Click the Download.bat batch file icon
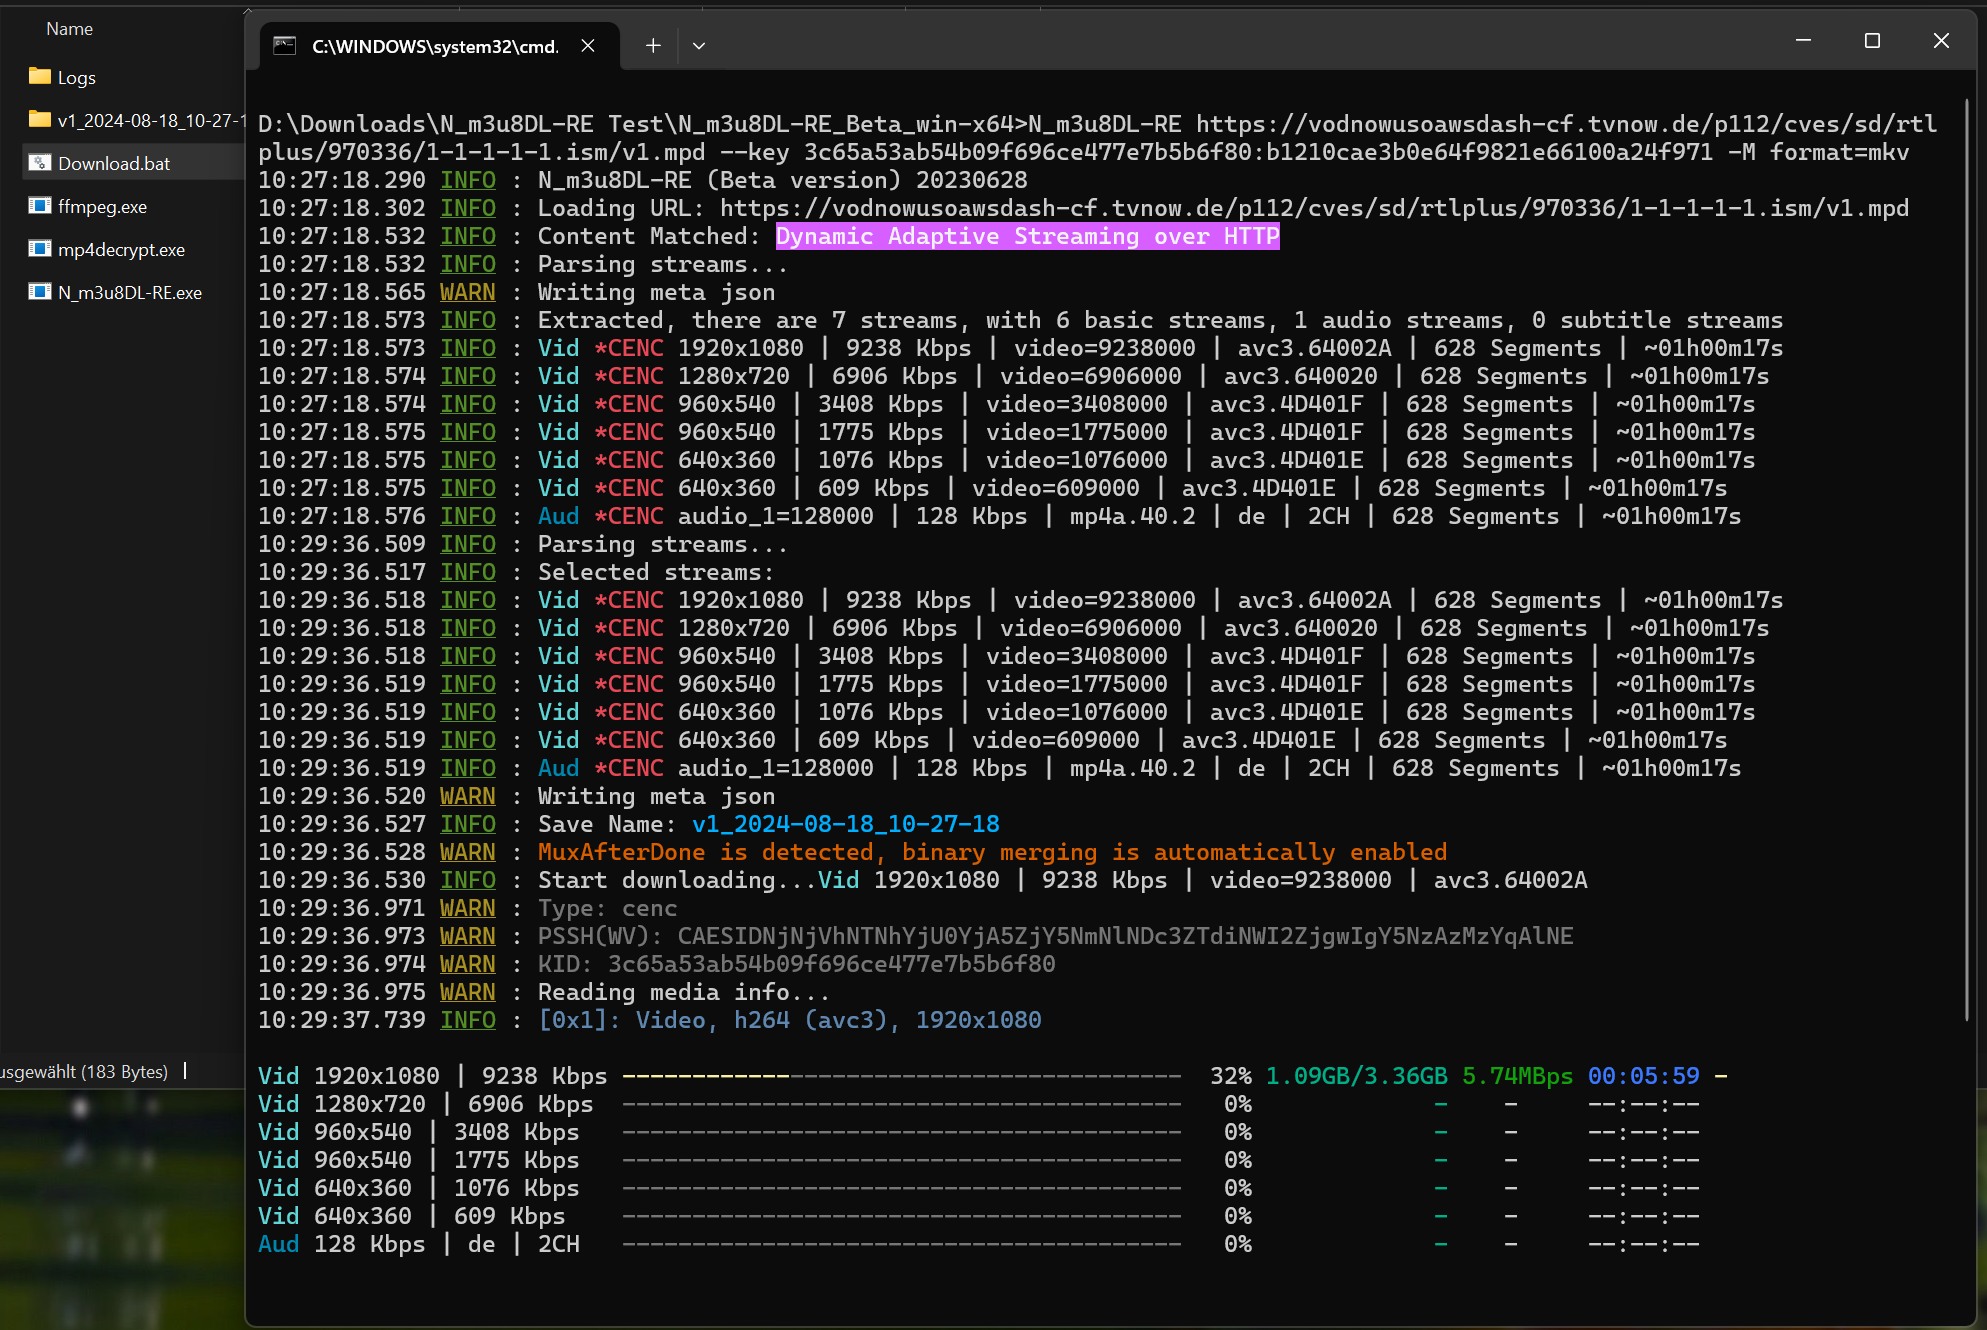 tap(40, 163)
